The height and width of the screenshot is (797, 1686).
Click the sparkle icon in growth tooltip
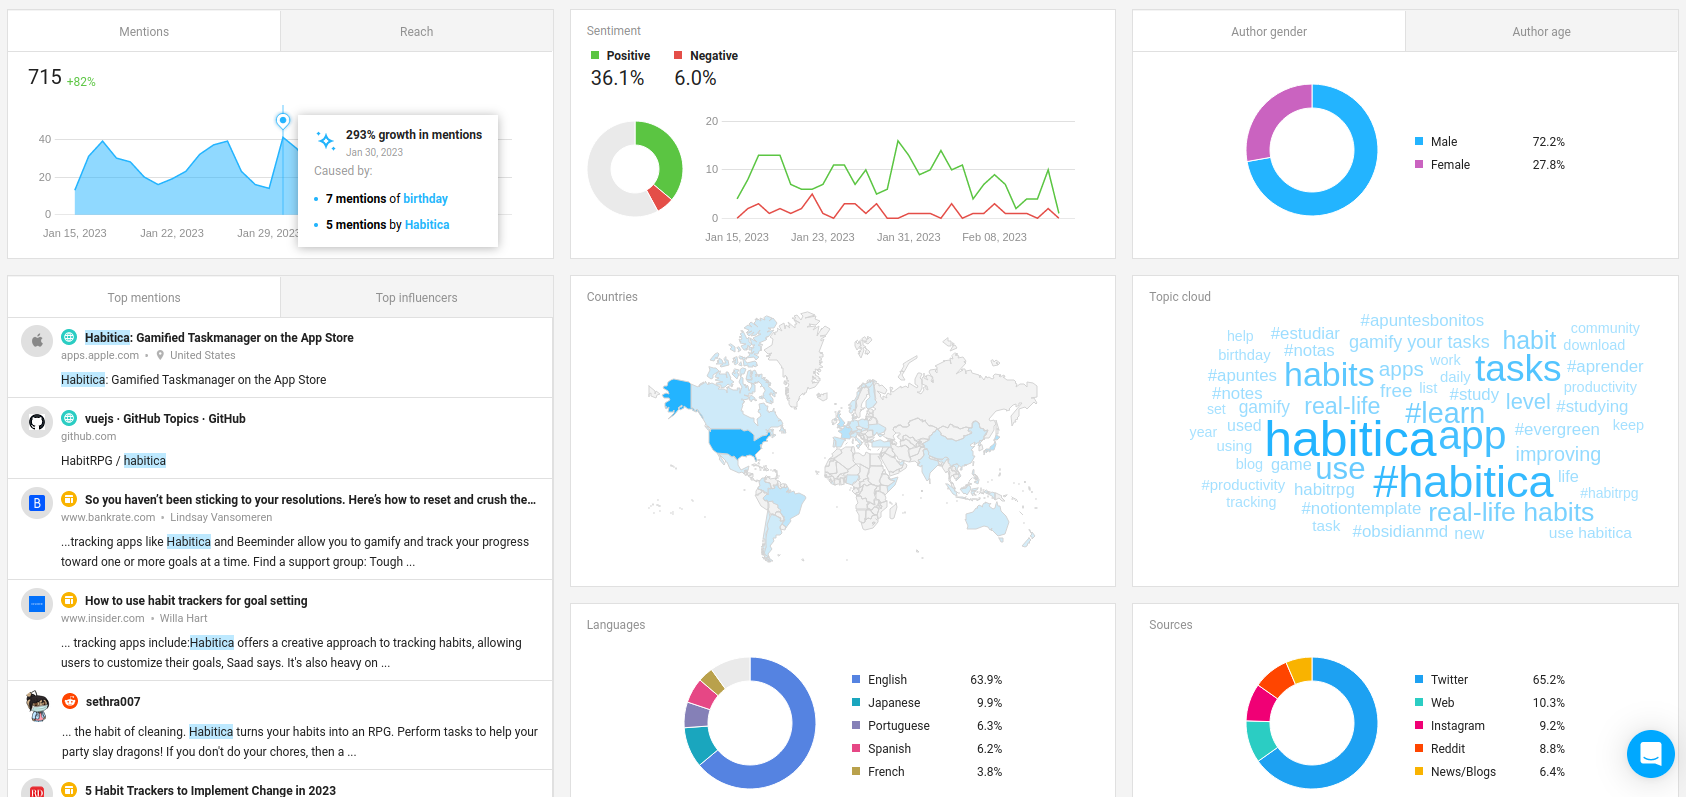[326, 141]
